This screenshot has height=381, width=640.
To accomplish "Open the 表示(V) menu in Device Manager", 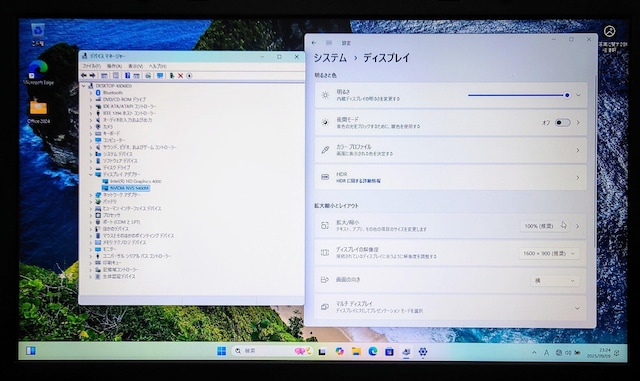I will [x=136, y=66].
